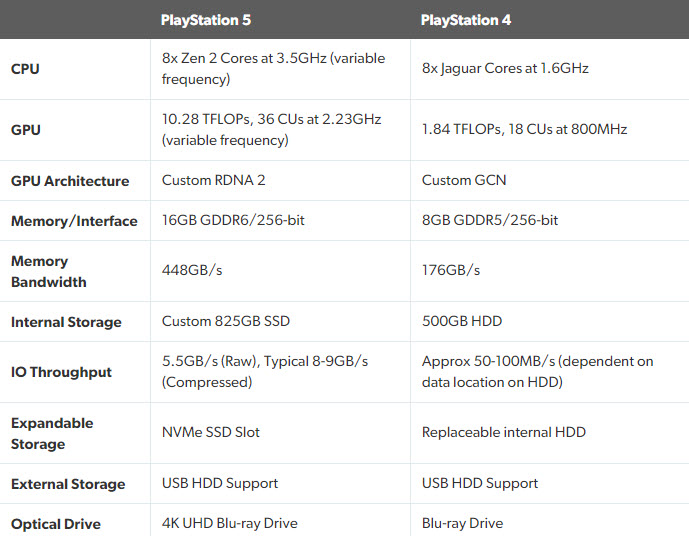Select the '8x Jaguar Cores at 1.6GHz' cell
The width and height of the screenshot is (689, 536).
click(x=505, y=68)
